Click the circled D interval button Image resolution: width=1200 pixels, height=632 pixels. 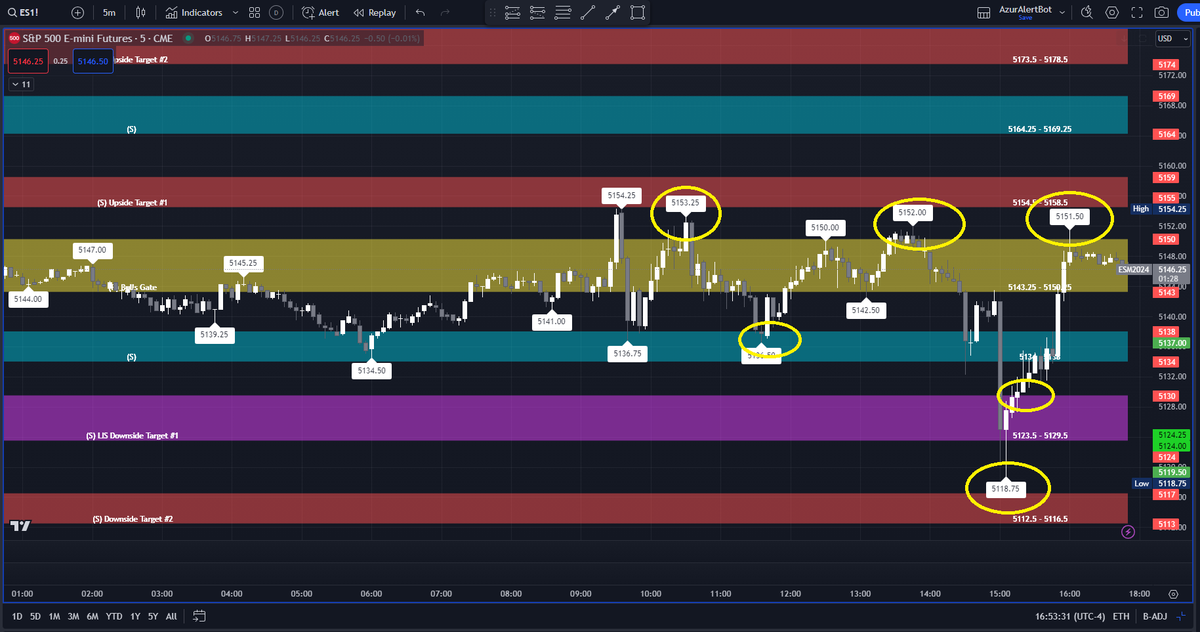[276, 13]
